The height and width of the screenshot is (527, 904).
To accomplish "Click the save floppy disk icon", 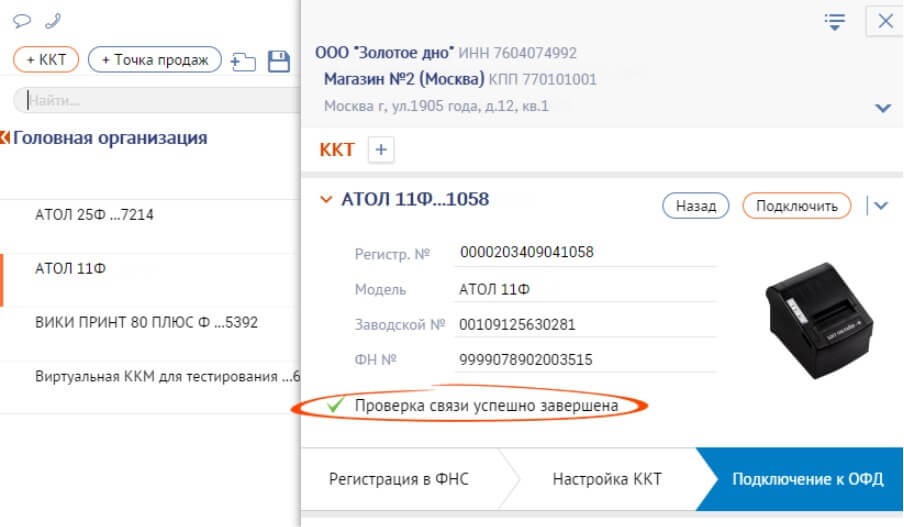I will (x=279, y=61).
